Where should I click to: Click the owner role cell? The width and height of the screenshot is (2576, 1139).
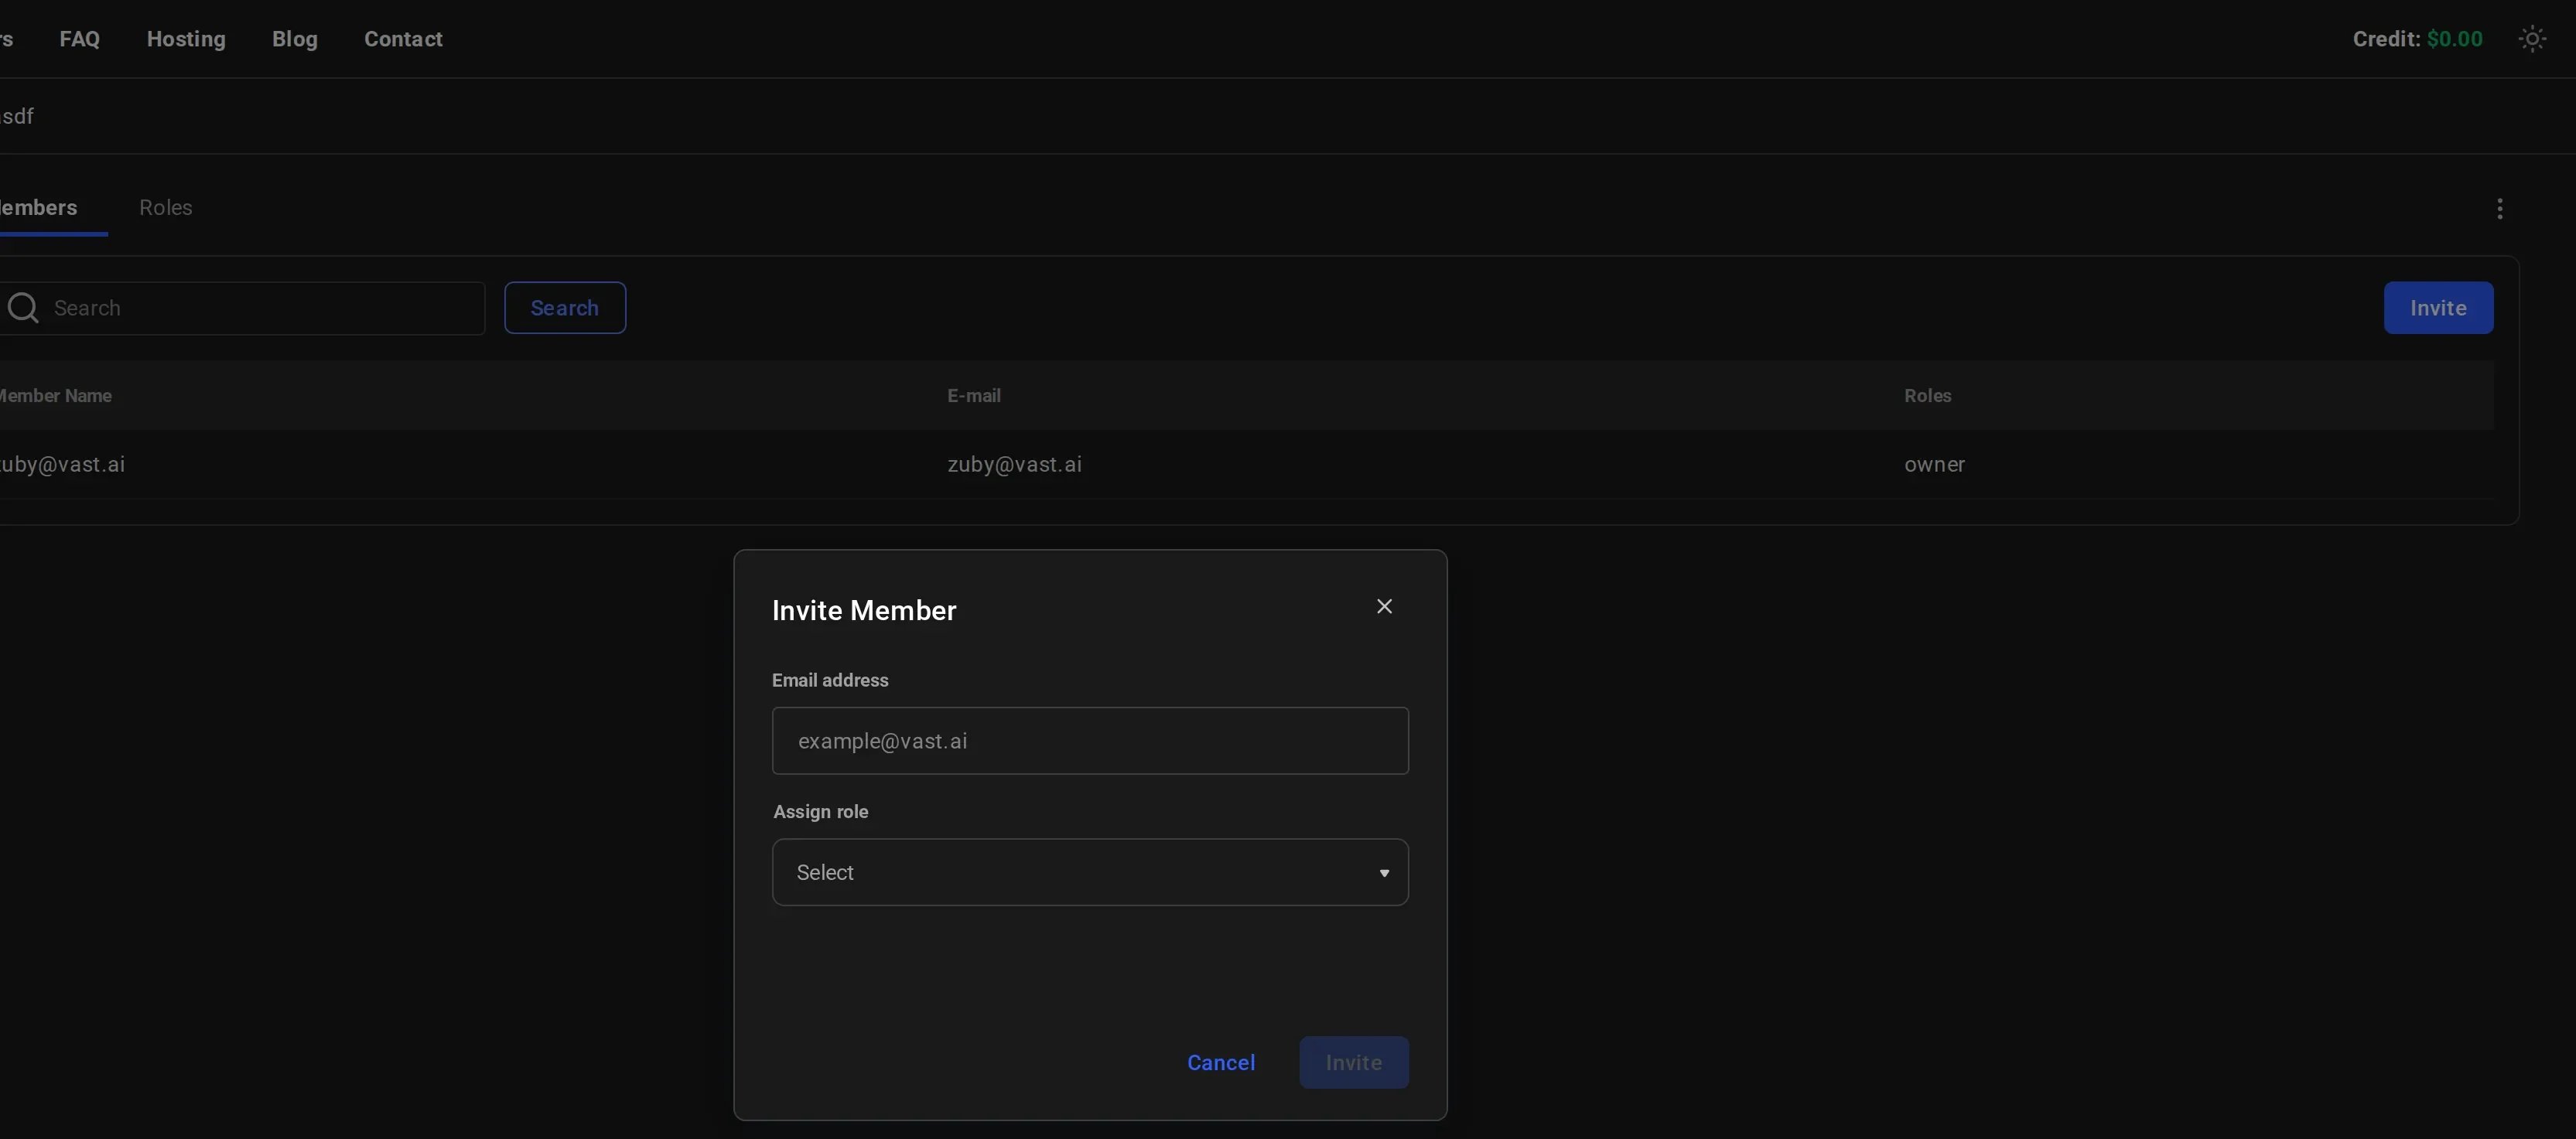1934,464
